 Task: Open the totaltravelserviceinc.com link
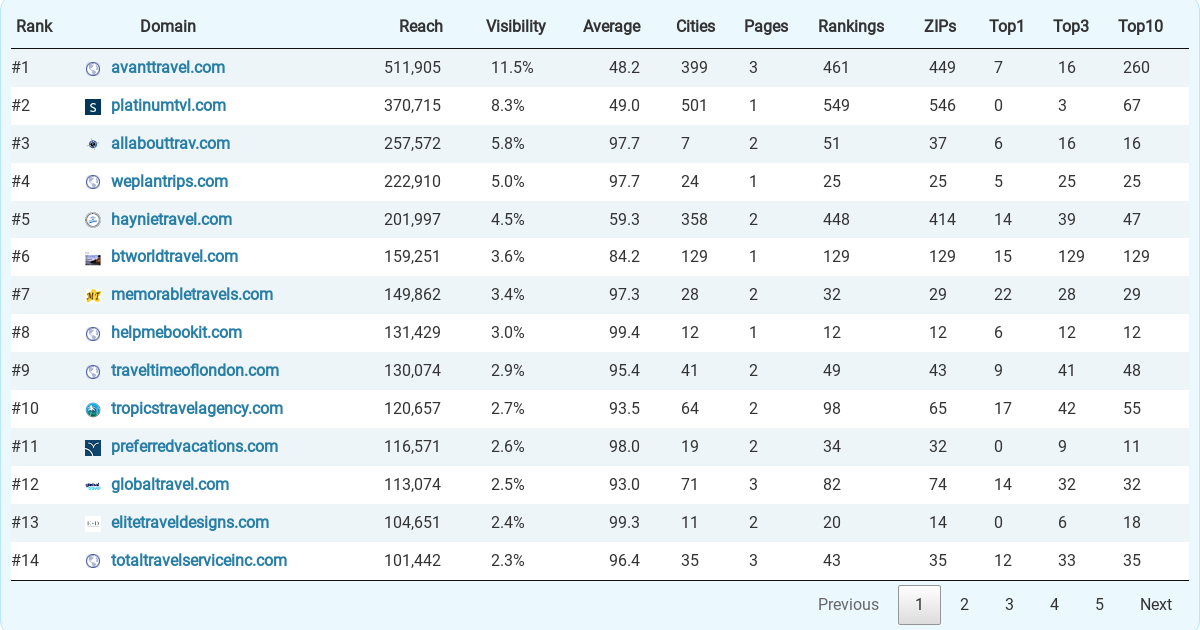point(199,560)
